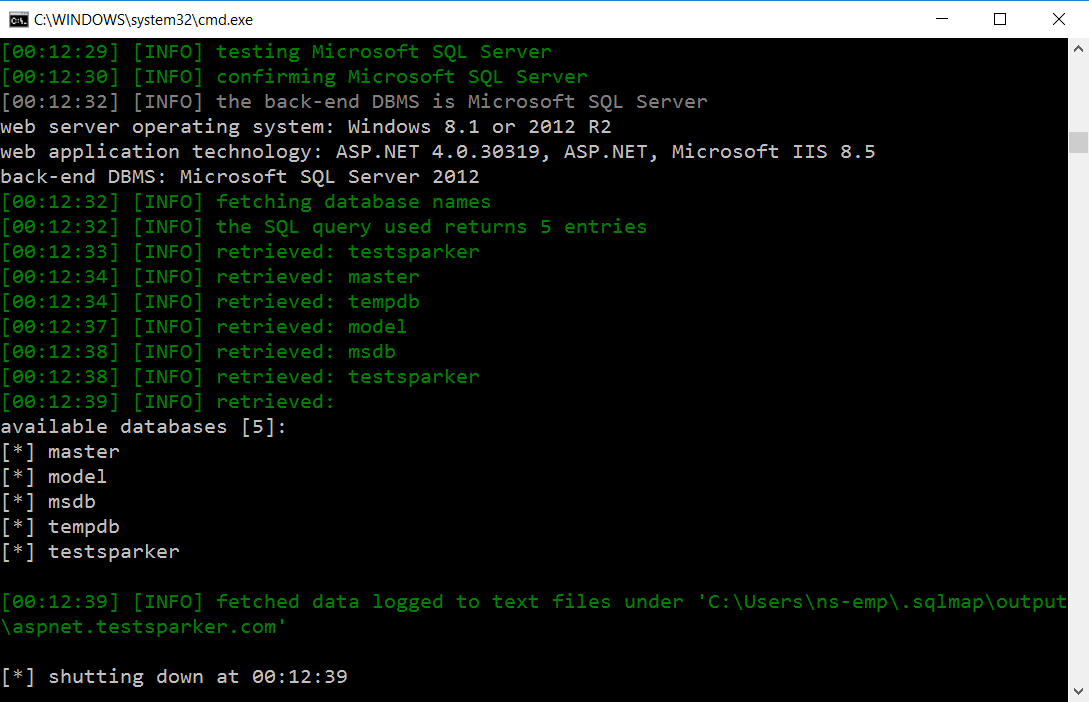Click the 'shutting down at 00:12:39' line
Screen dimensions: 1089x702
197,677
